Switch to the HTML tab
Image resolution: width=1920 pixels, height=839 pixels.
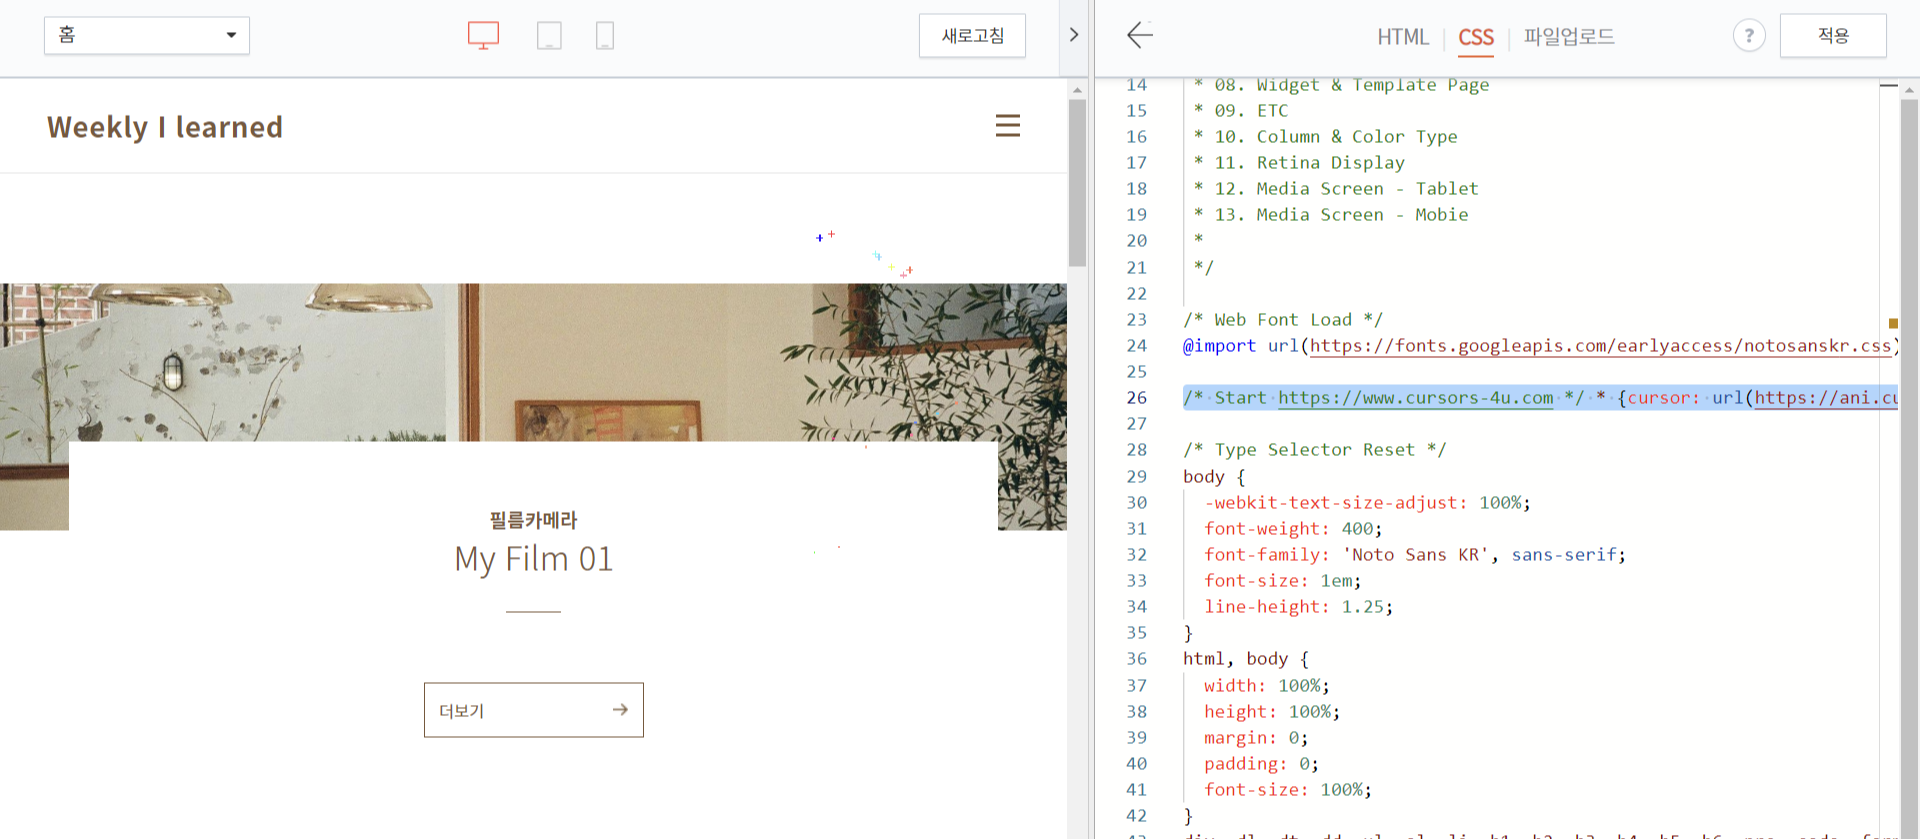[1402, 37]
